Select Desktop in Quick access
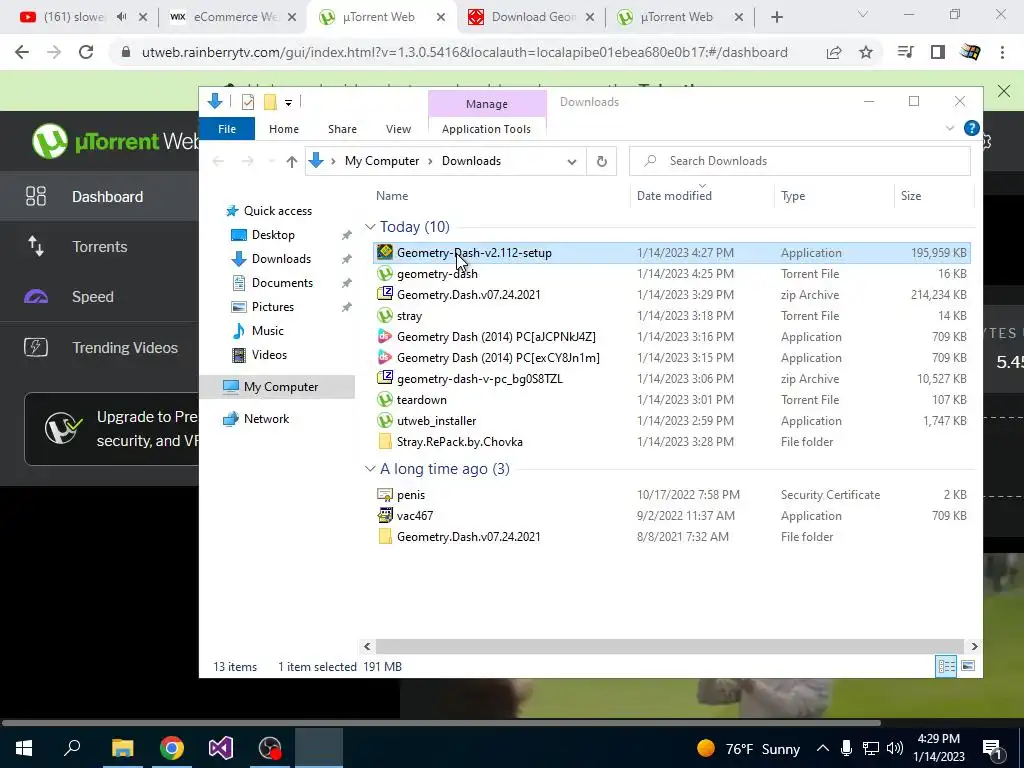Screen dimensions: 1024x768 pyautogui.click(x=273, y=234)
